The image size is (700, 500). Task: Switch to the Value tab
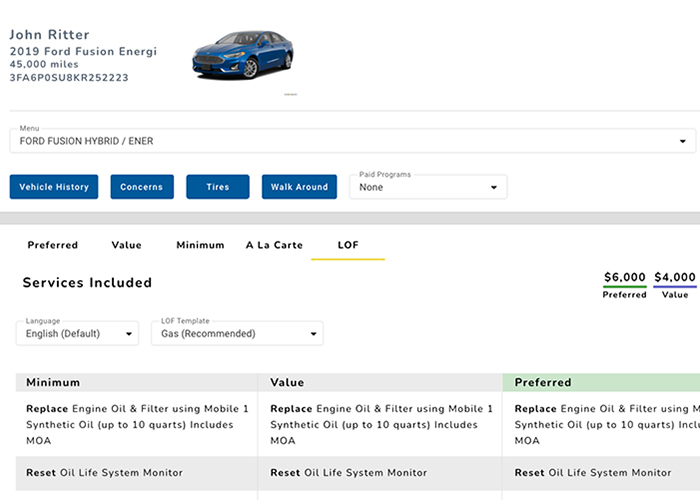(126, 245)
